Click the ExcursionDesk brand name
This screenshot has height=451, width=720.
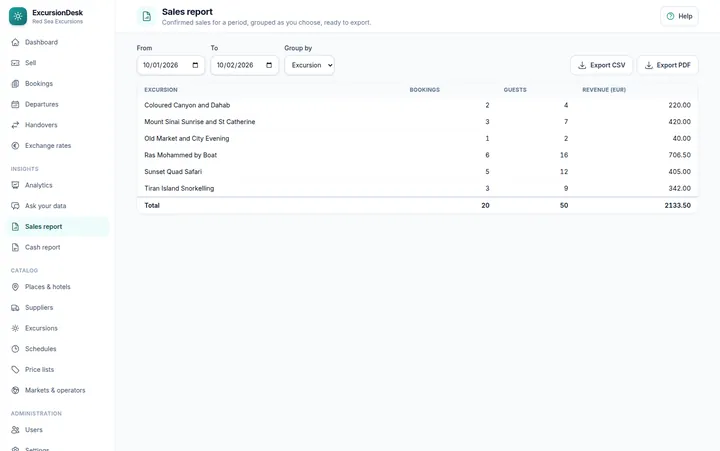(x=57, y=12)
